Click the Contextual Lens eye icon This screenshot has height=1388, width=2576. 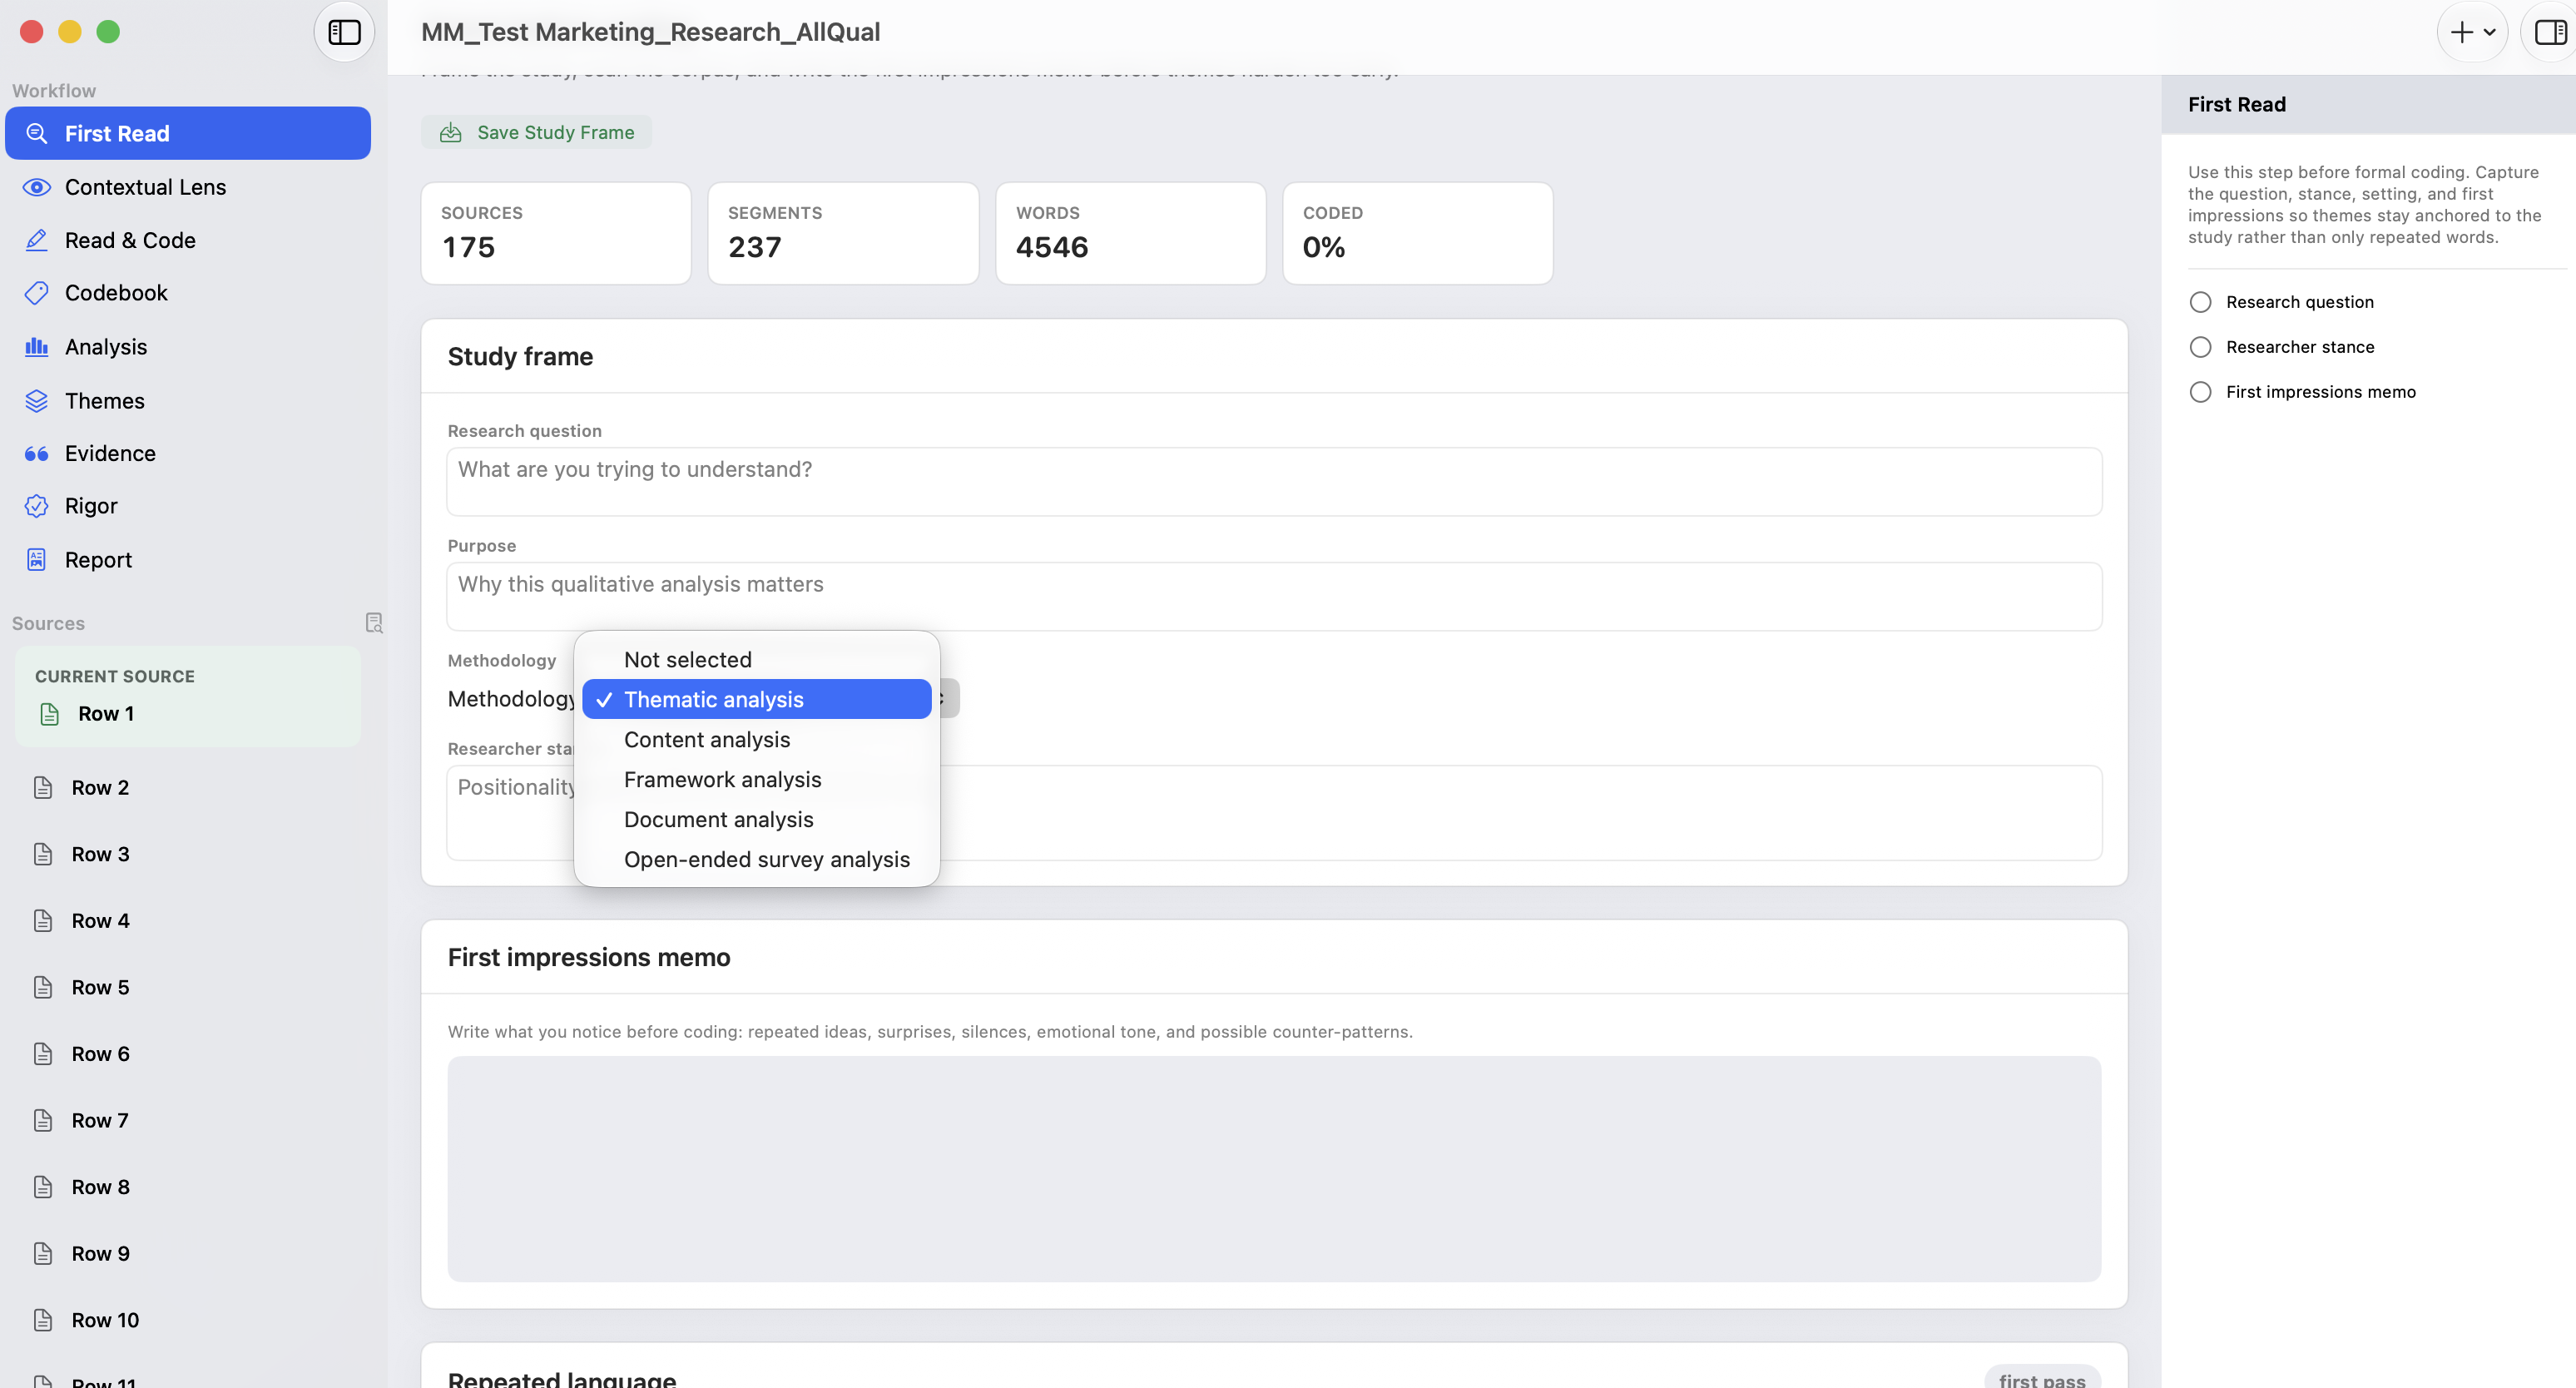tap(37, 187)
